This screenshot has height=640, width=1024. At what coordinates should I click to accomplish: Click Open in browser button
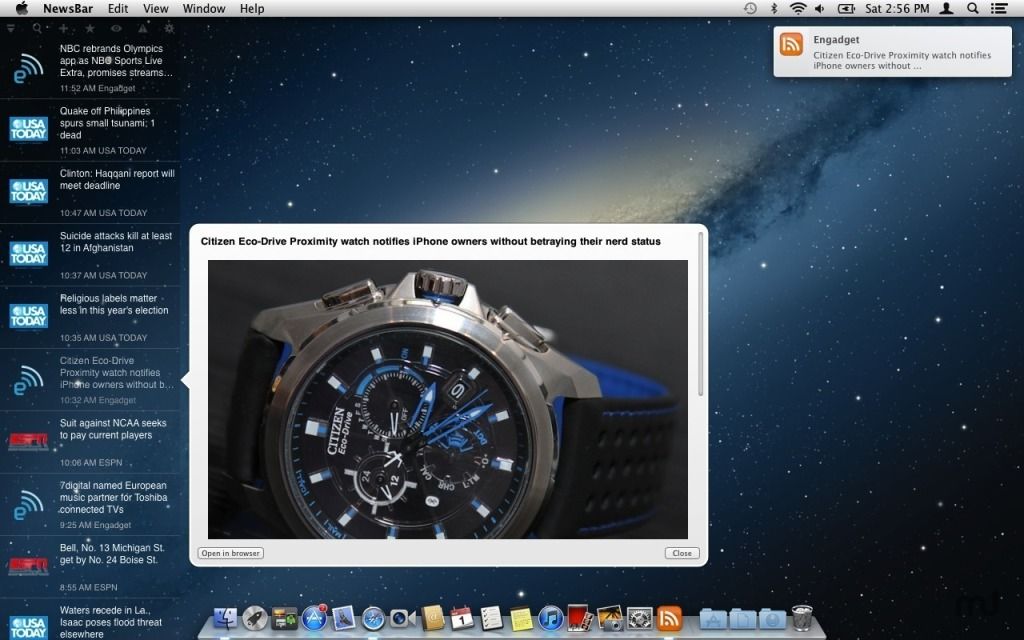[231, 553]
